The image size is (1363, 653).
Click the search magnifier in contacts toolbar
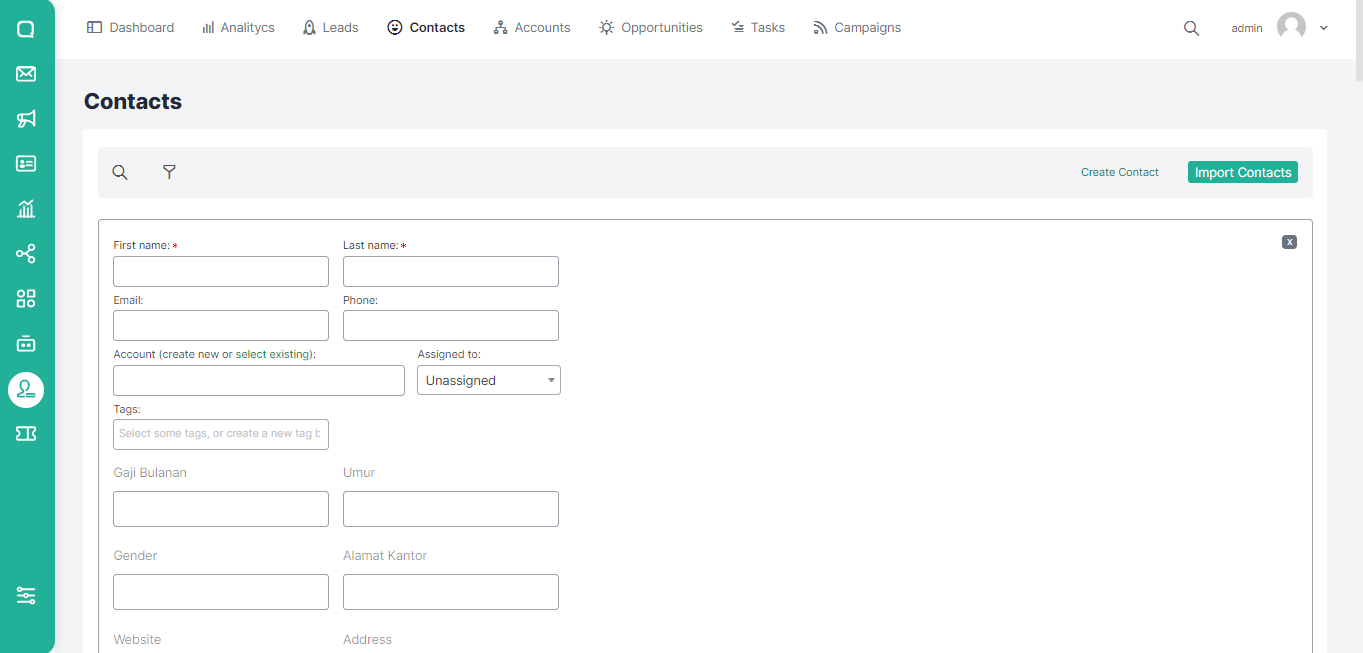[x=120, y=172]
